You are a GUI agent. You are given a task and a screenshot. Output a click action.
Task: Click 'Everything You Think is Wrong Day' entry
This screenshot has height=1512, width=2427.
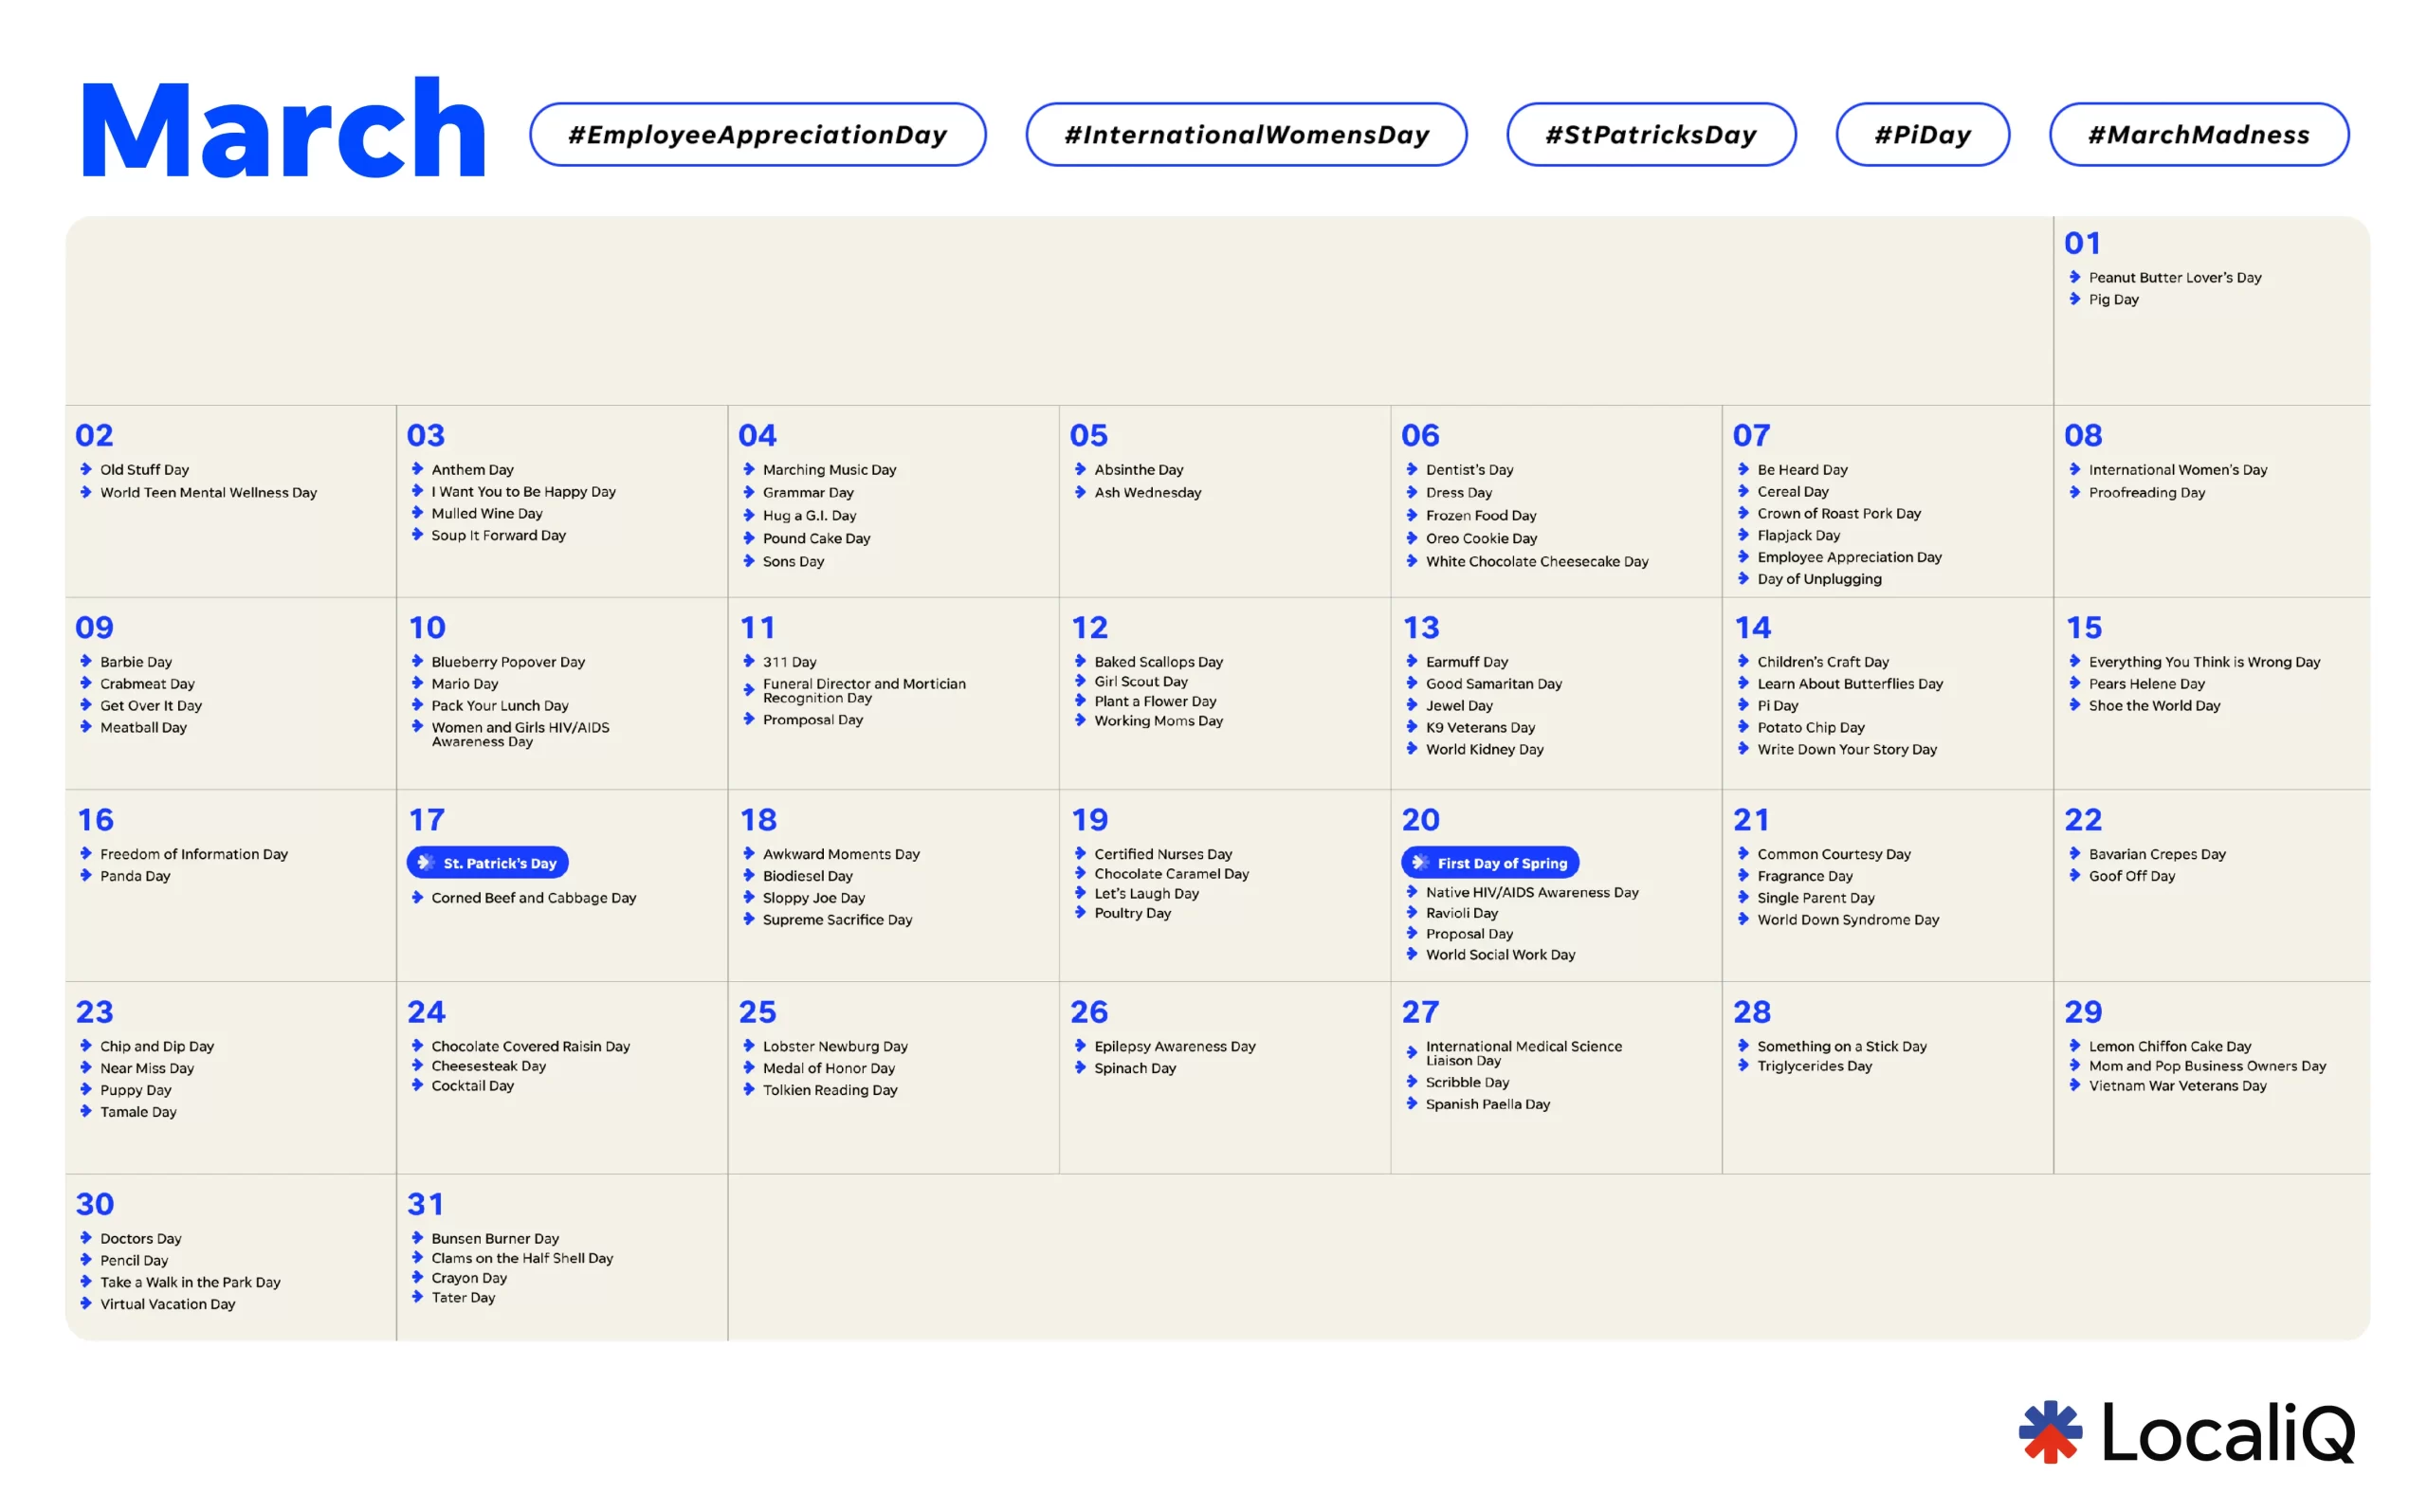coord(2204,661)
